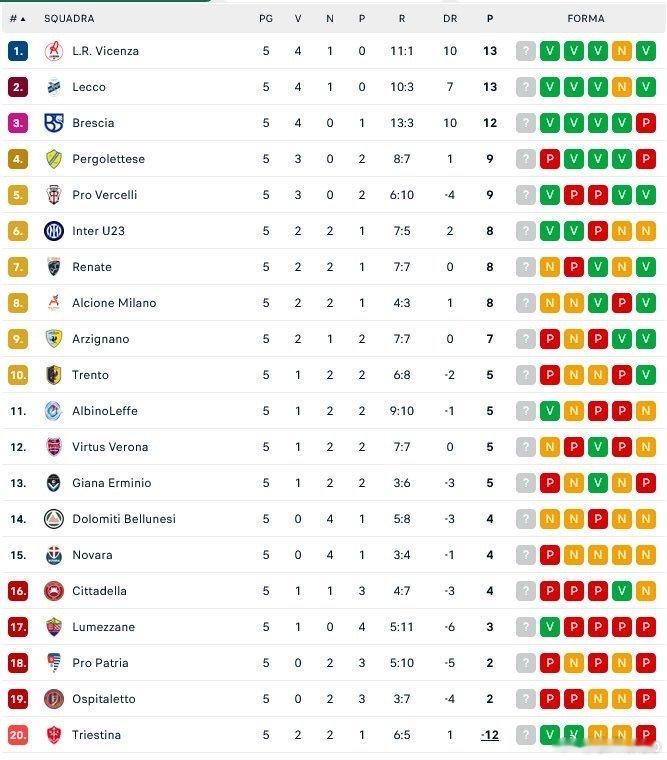Open the L.R. Vicenza team crest
The image size is (667, 760).
tap(54, 51)
